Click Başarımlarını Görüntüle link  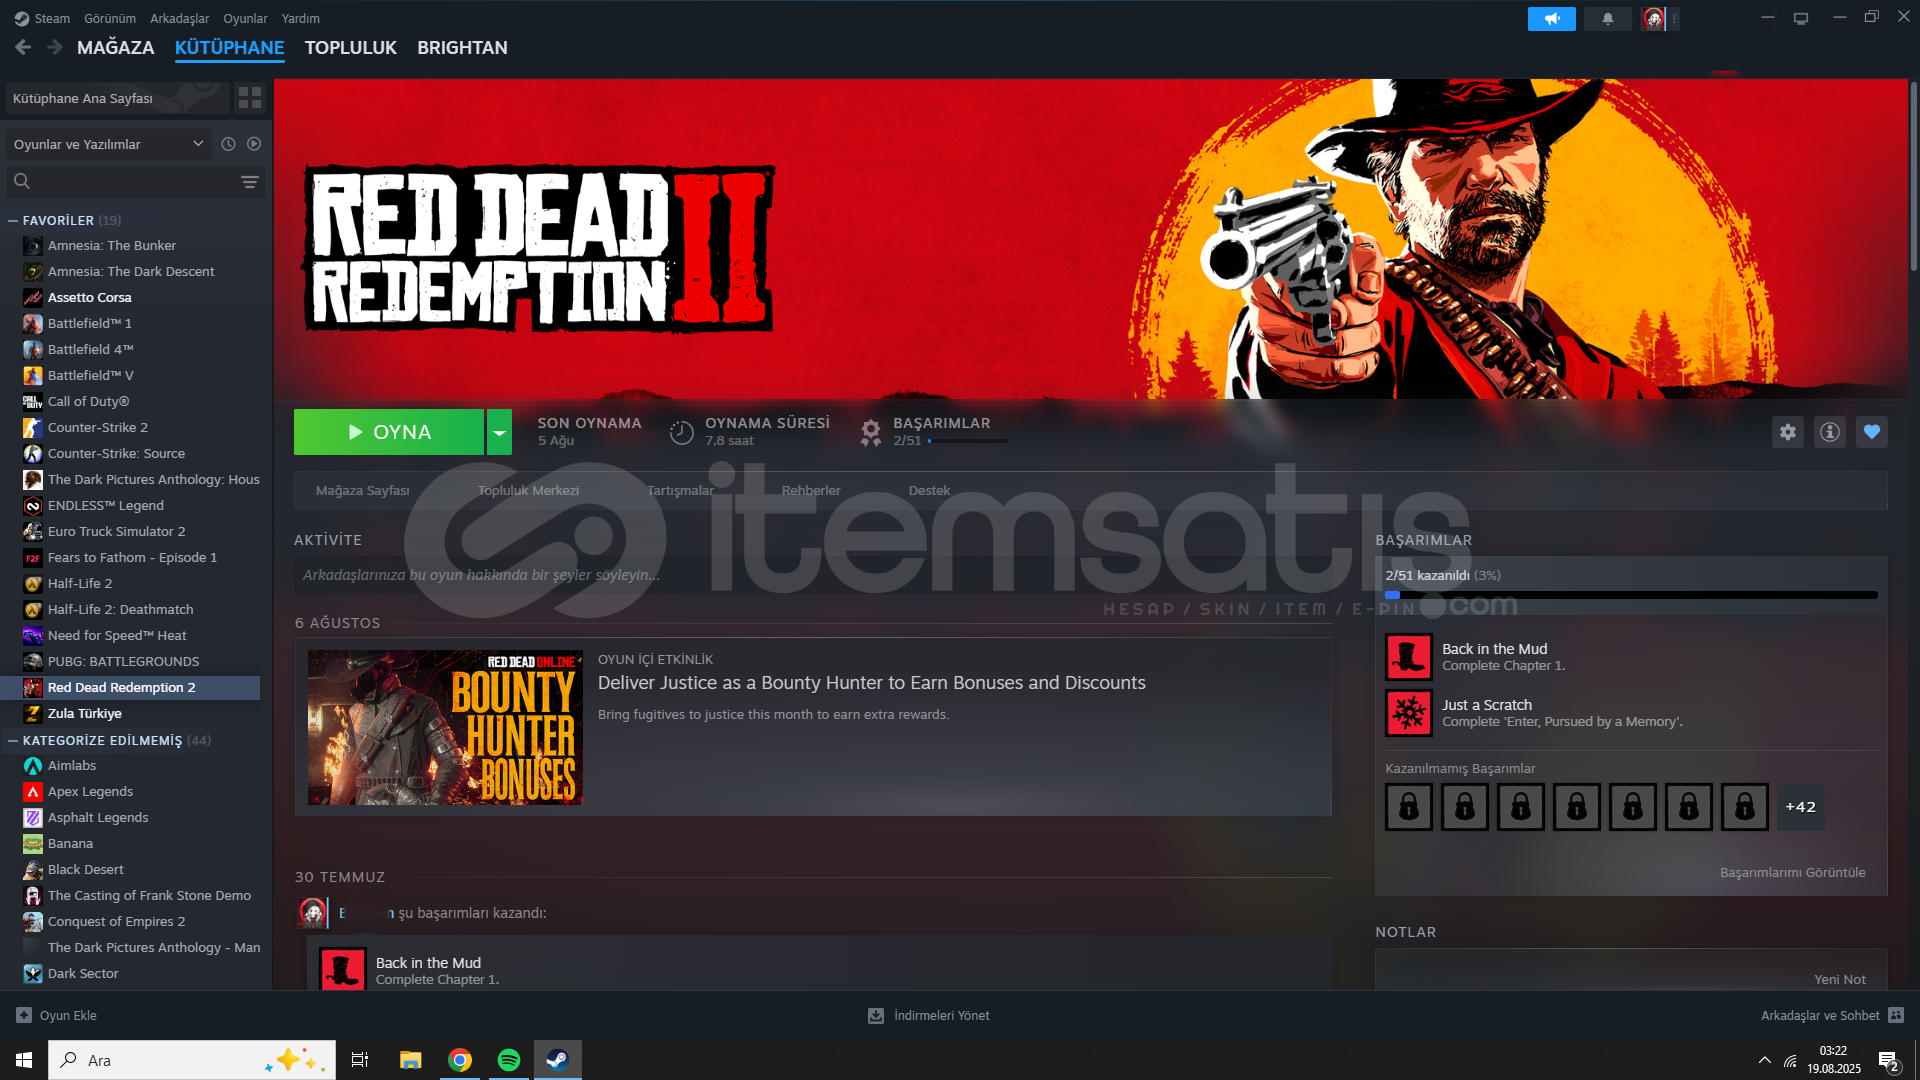(1792, 872)
